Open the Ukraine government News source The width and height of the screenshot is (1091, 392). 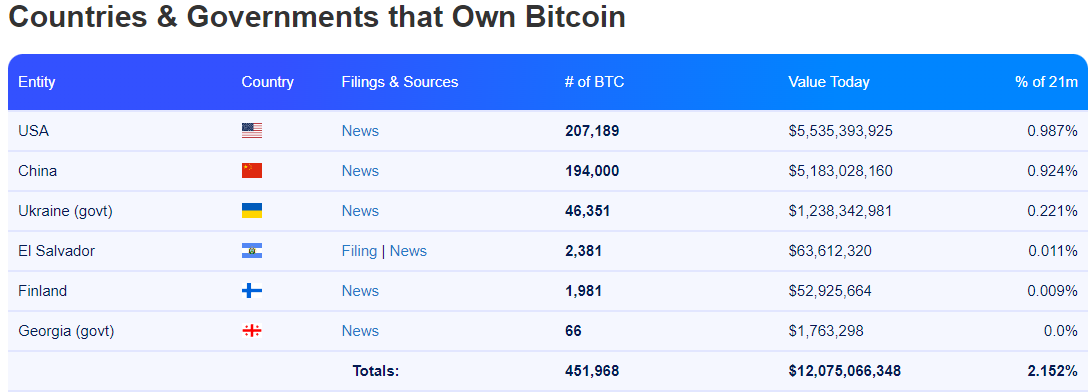pos(360,211)
